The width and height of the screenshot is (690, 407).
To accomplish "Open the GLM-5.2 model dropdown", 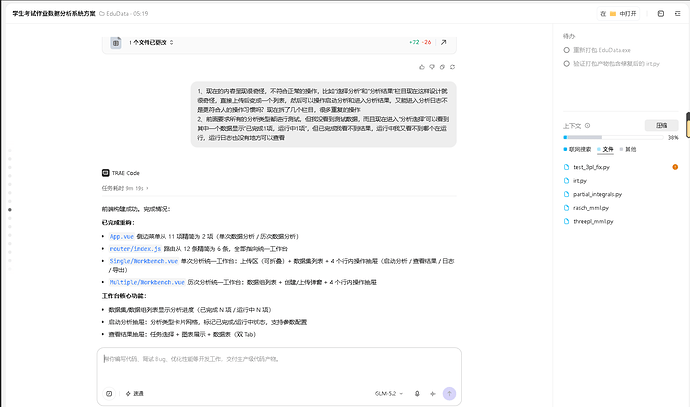I will [x=389, y=393].
